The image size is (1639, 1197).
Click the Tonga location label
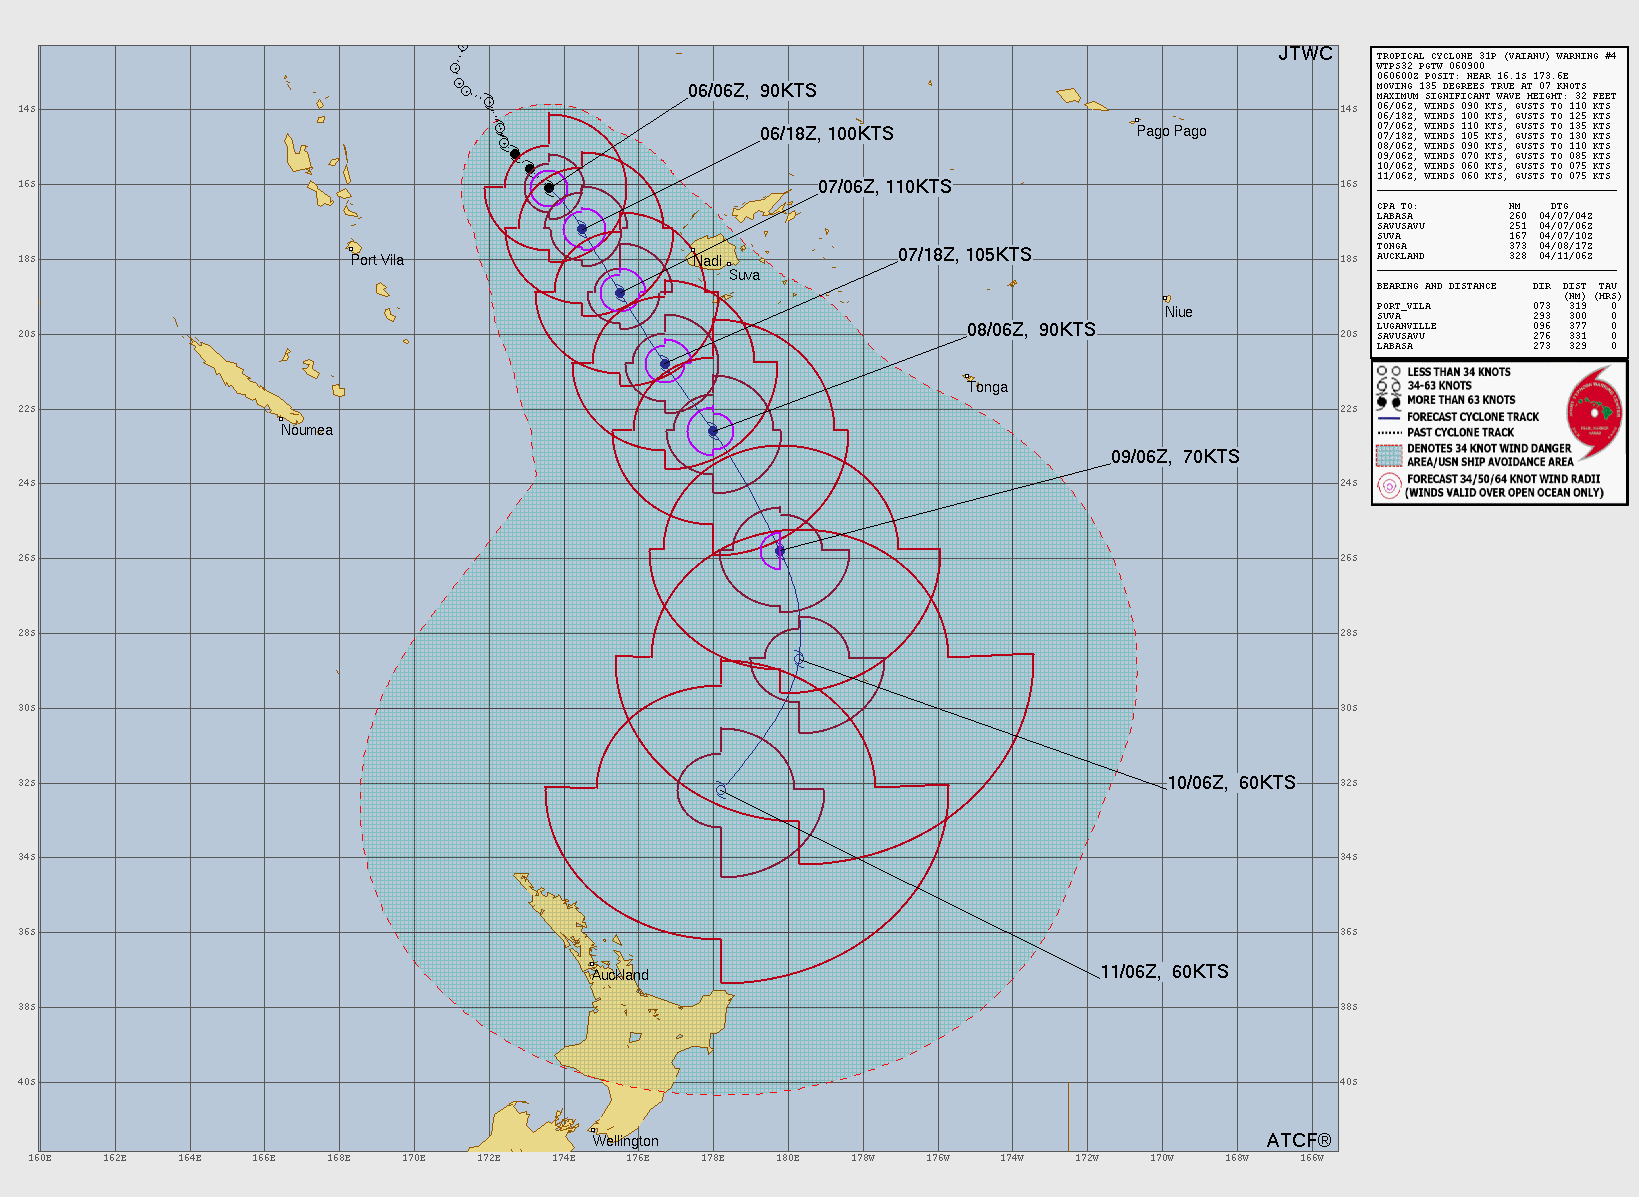click(987, 387)
